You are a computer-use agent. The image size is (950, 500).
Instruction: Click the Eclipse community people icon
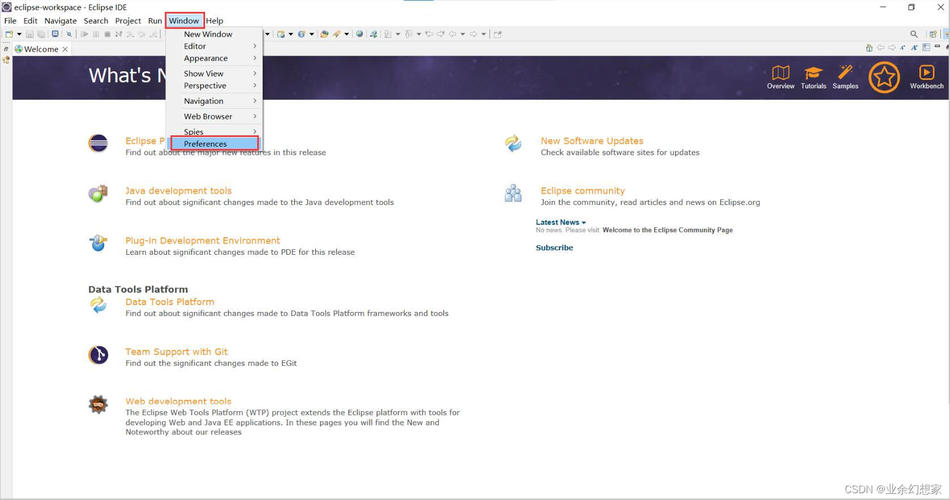[x=513, y=193]
